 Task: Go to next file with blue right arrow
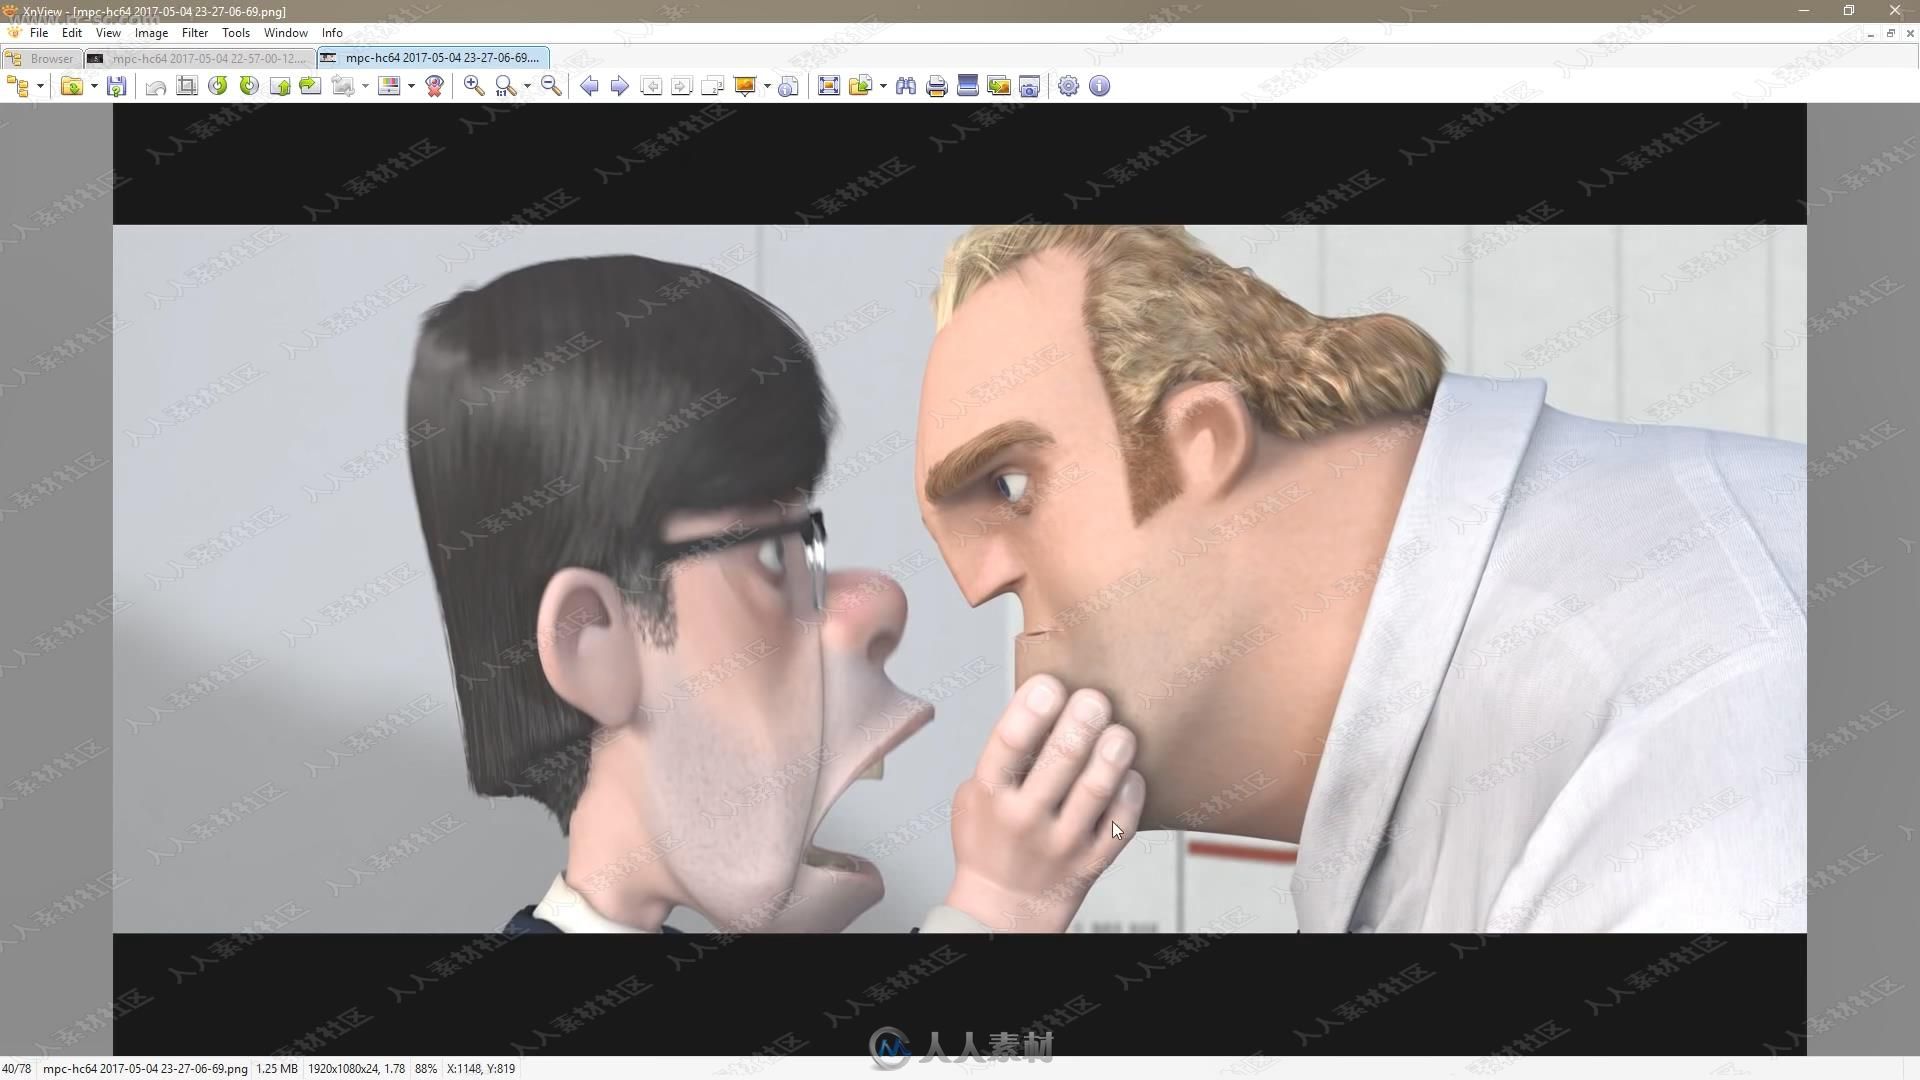(x=620, y=86)
